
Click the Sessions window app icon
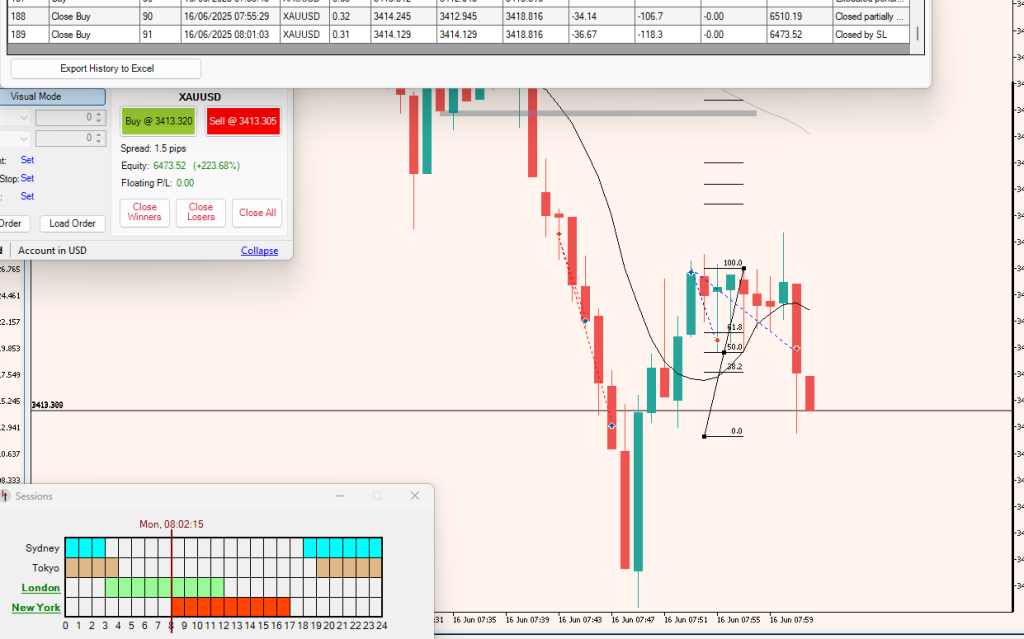(x=6, y=496)
